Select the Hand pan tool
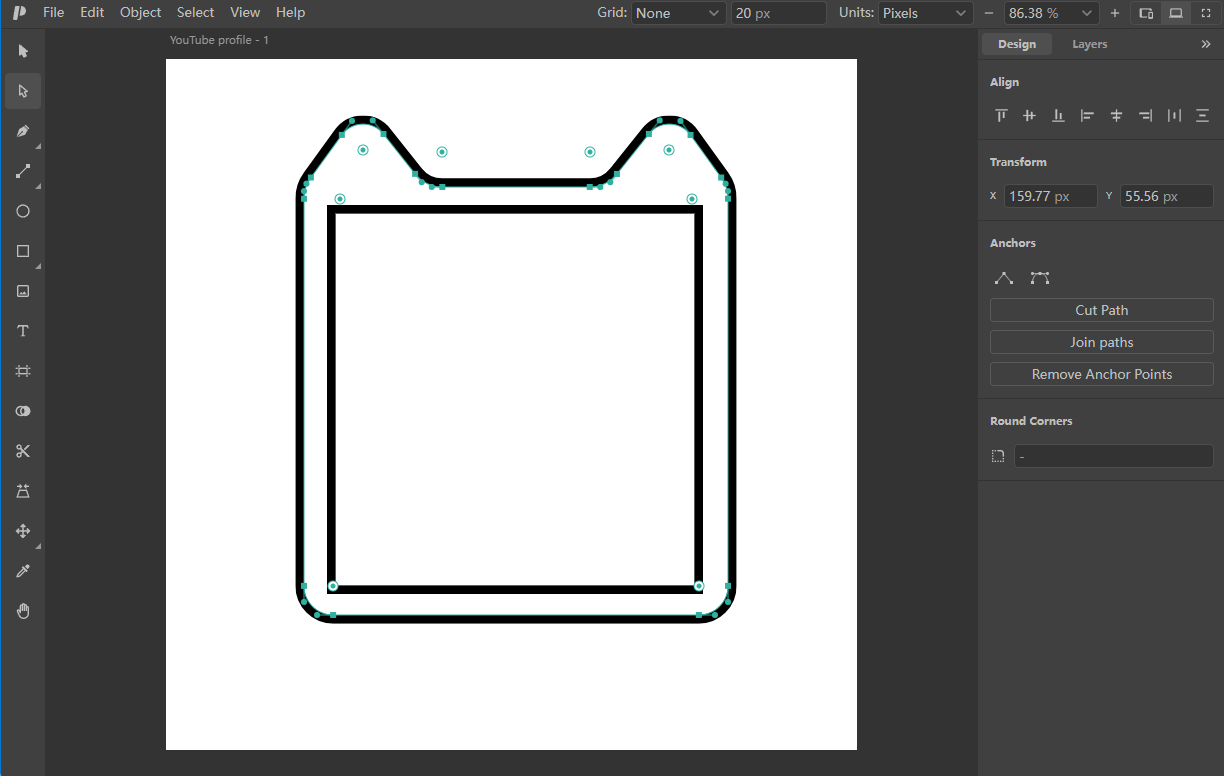1224x776 pixels. coord(23,611)
